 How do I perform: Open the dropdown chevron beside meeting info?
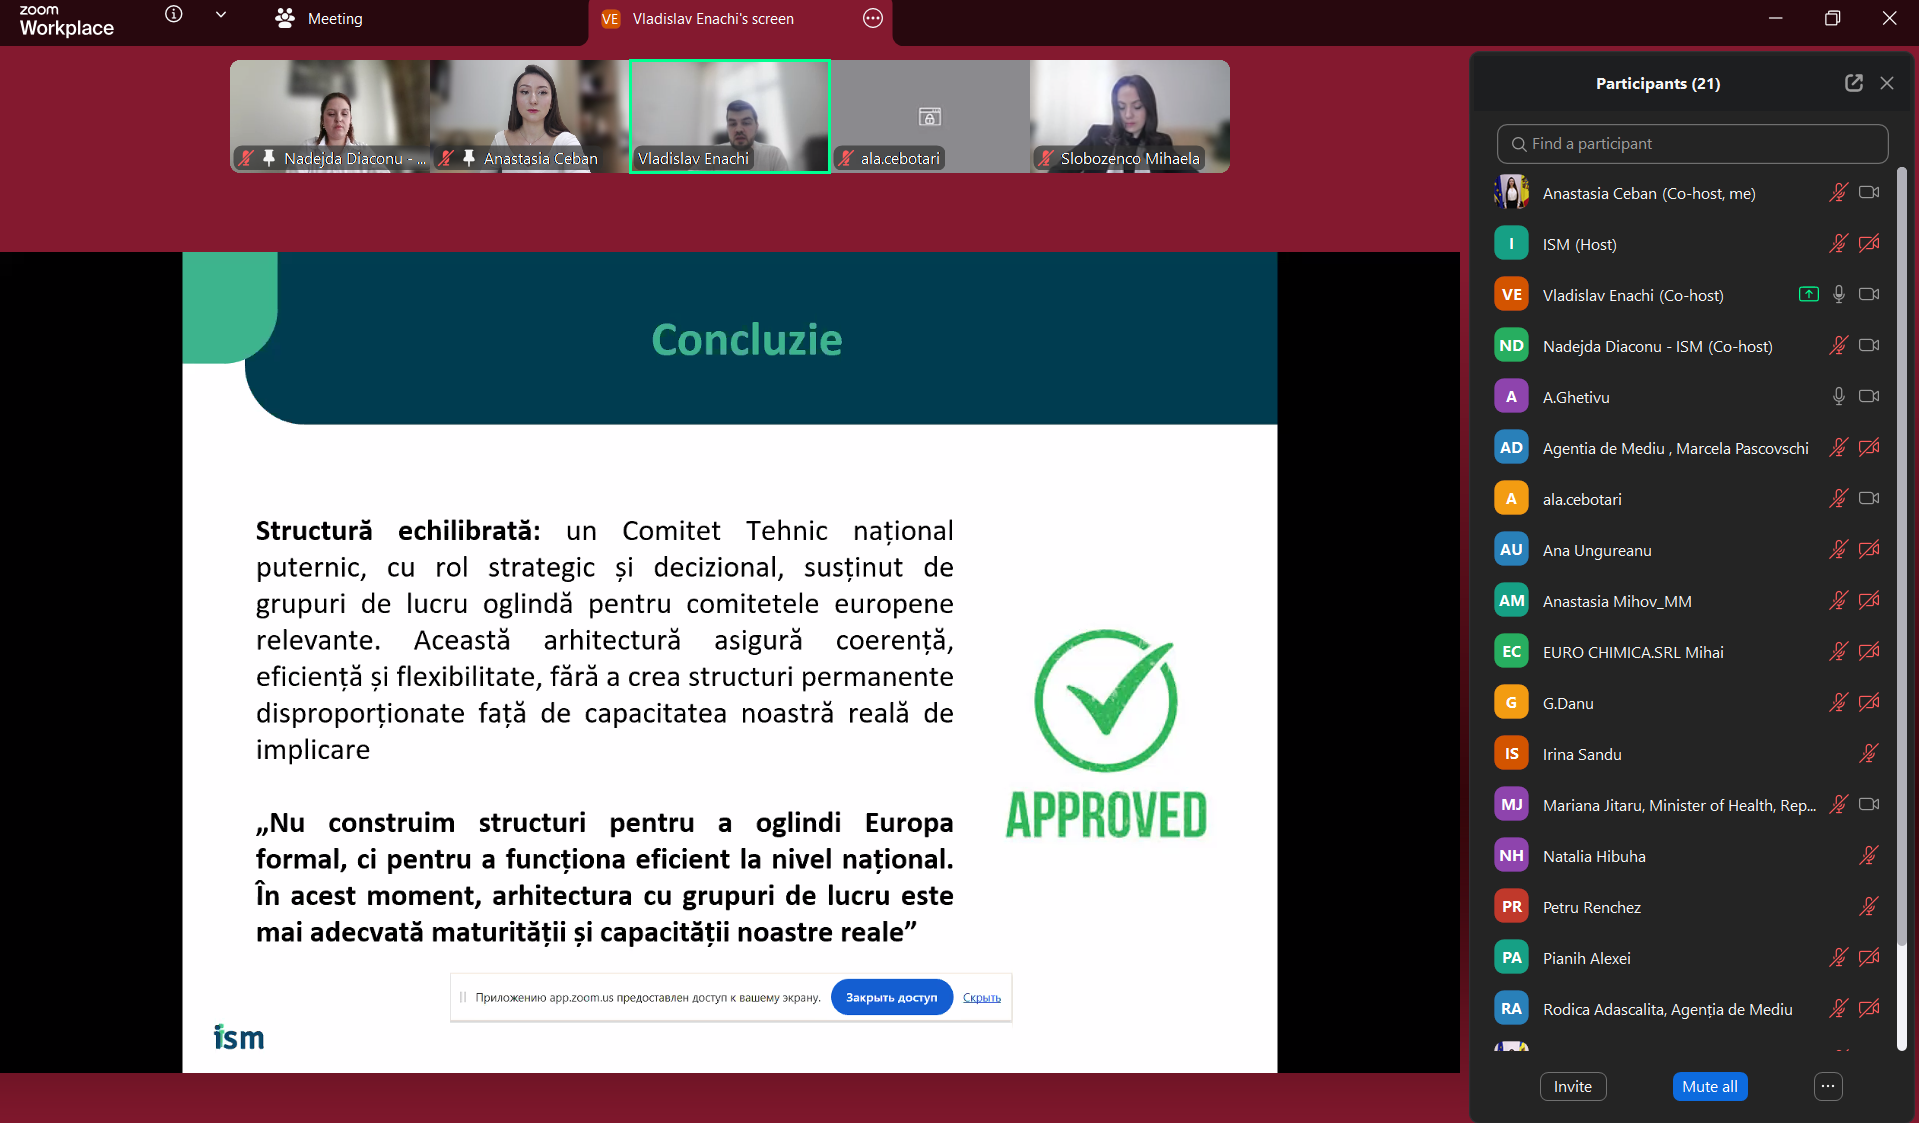(221, 15)
